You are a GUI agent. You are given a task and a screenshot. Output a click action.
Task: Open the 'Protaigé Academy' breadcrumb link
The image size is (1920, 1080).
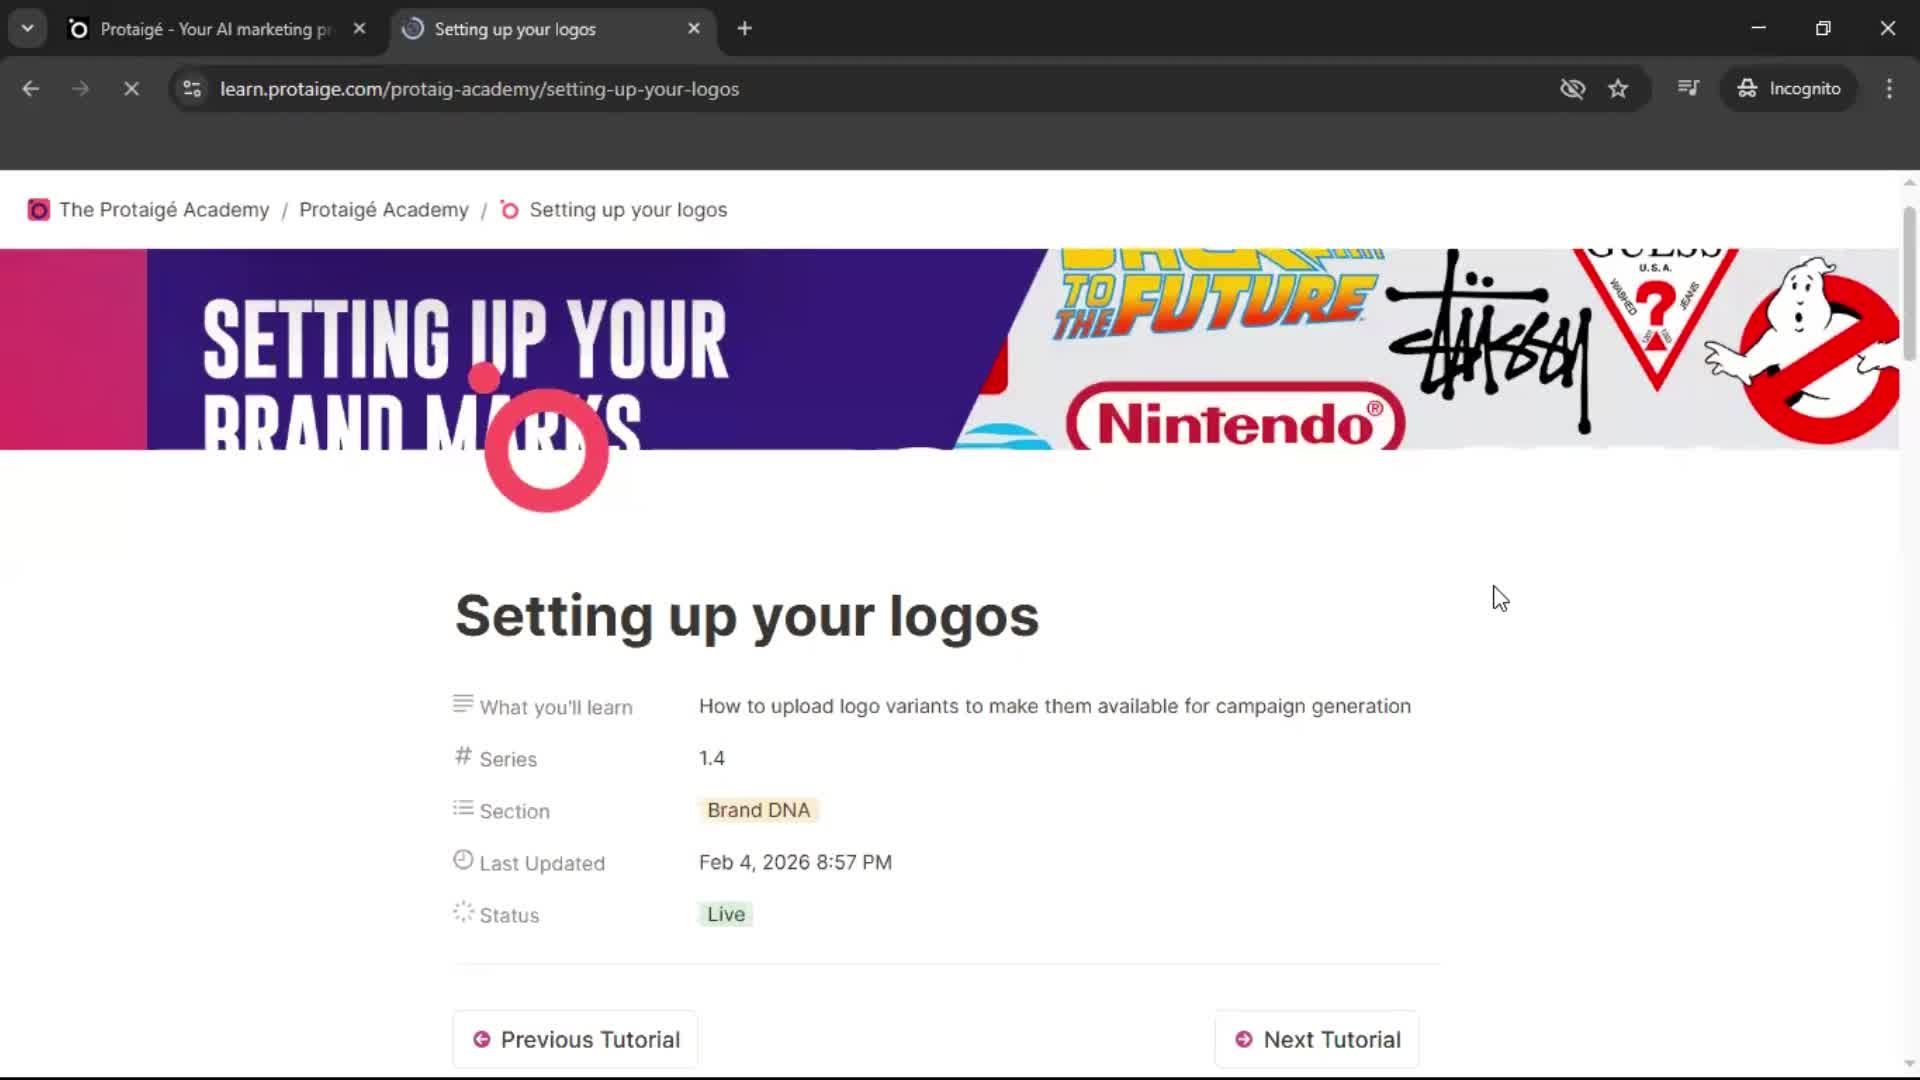pos(383,210)
